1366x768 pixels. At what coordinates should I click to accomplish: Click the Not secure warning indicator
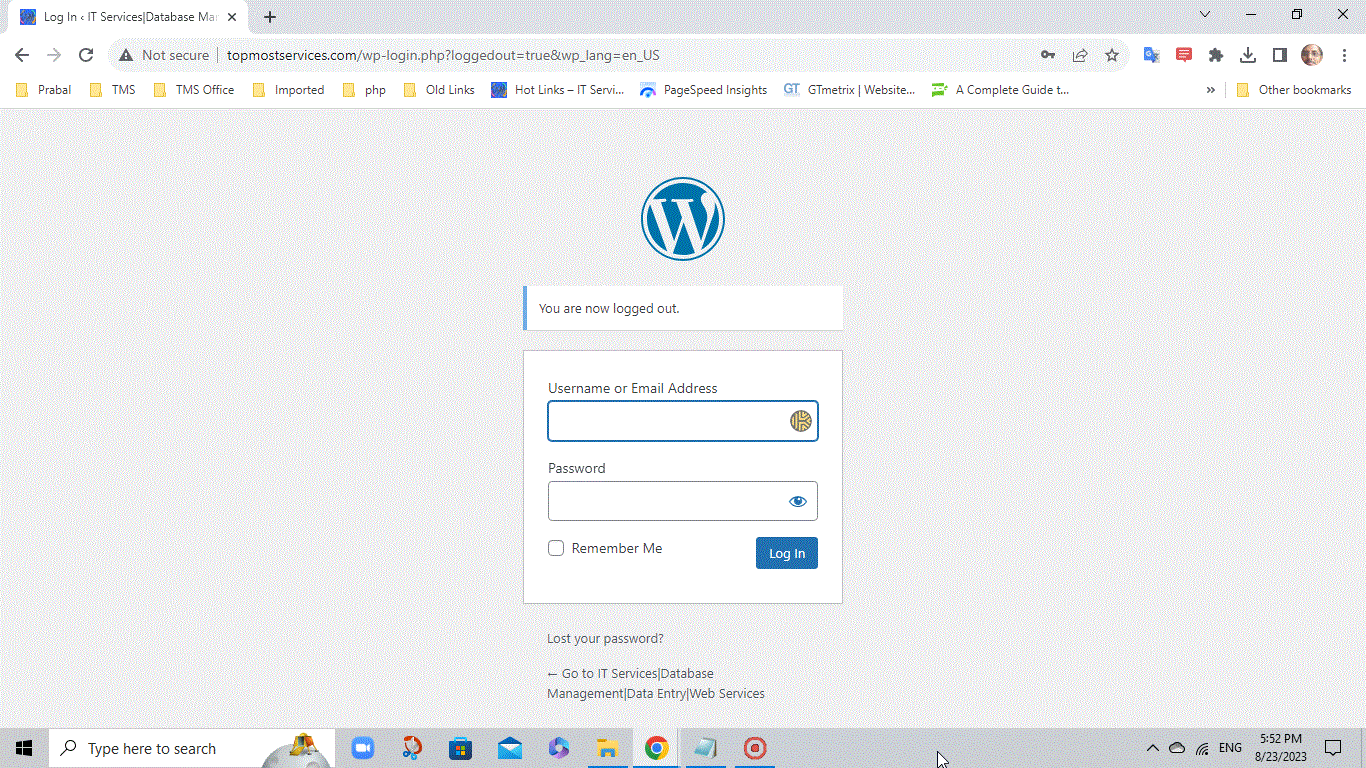pyautogui.click(x=163, y=55)
